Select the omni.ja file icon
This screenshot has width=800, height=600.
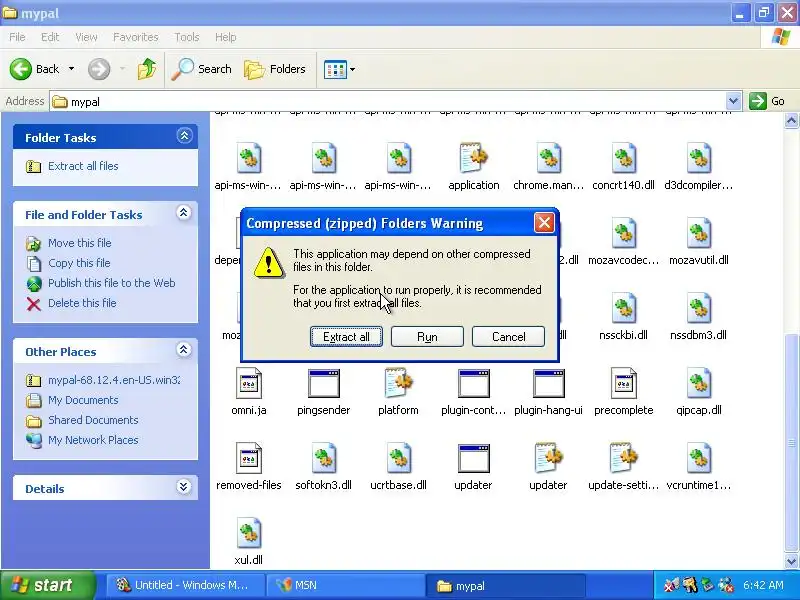click(248, 383)
